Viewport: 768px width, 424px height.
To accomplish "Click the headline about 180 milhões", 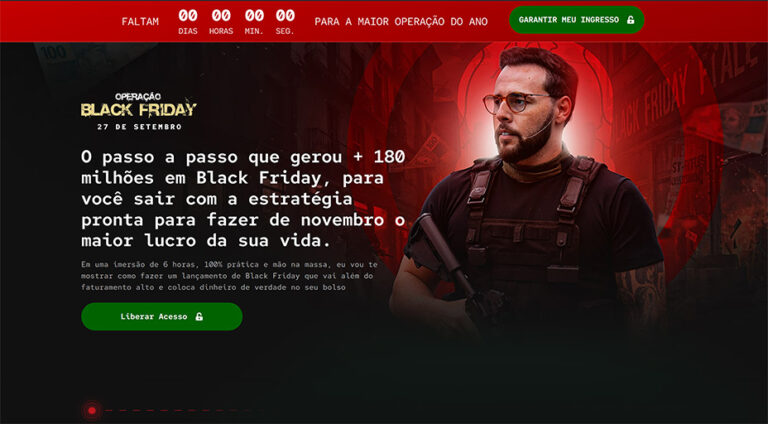I will (x=243, y=198).
